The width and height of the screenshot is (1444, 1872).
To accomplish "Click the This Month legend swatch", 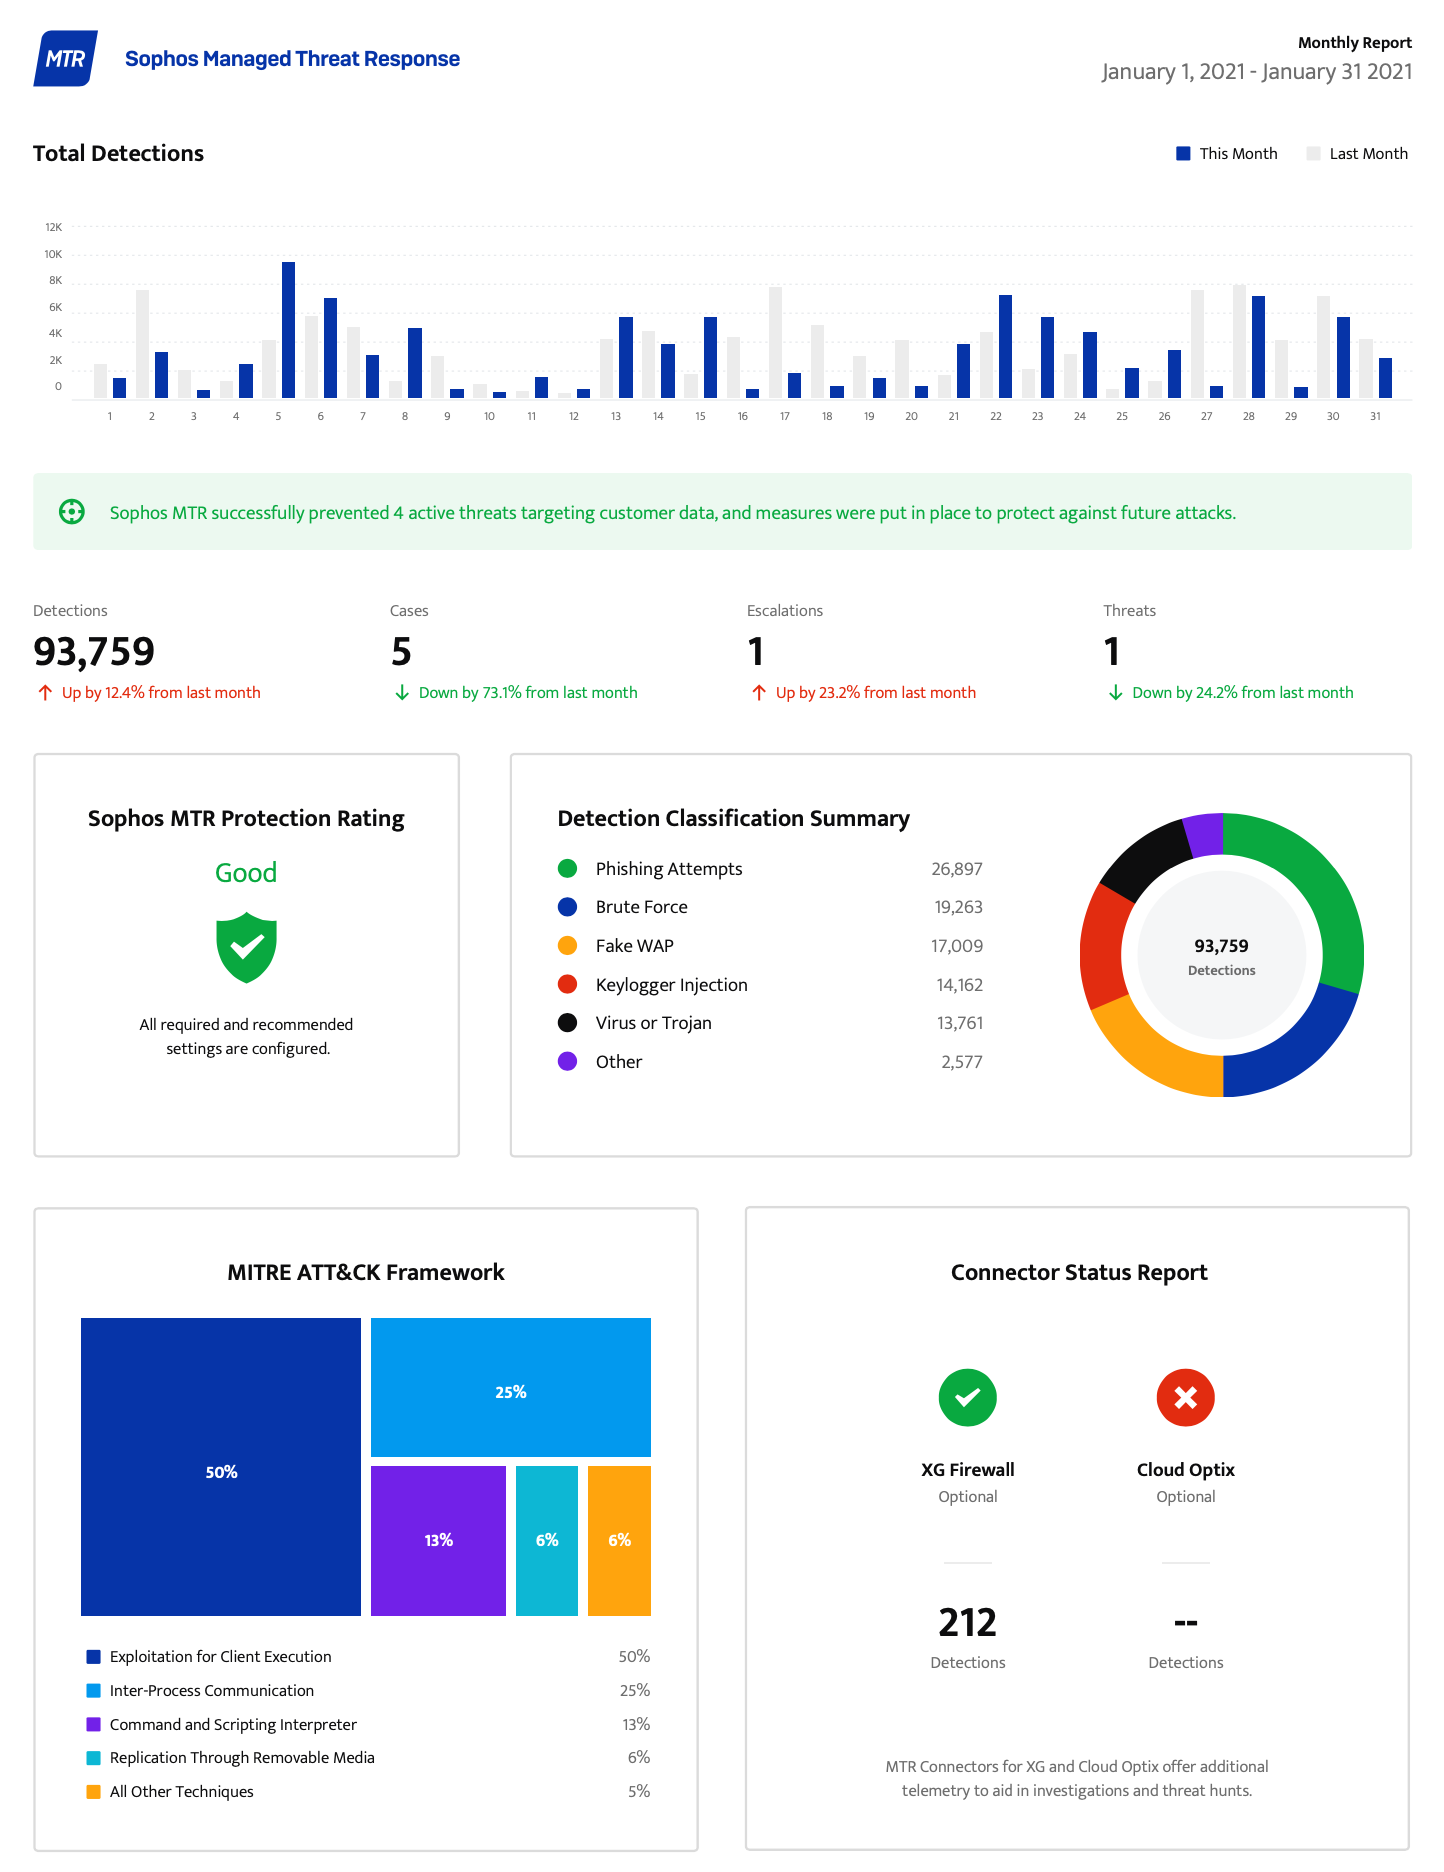I will pyautogui.click(x=1183, y=153).
